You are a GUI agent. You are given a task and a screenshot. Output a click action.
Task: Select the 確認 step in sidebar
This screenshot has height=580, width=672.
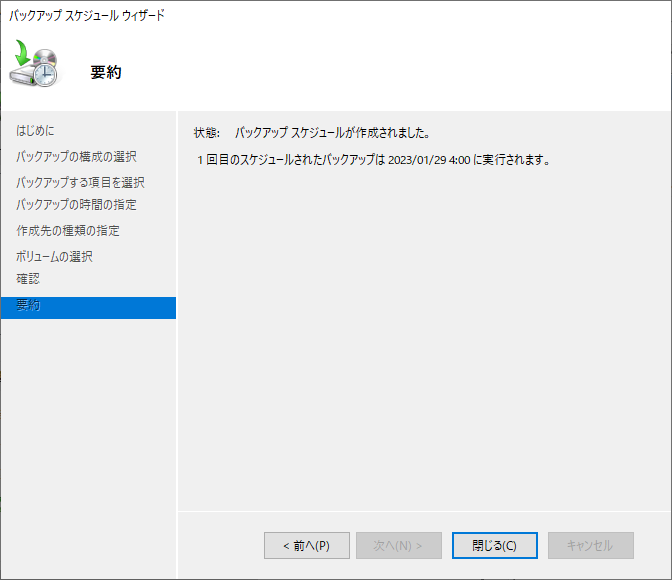[x=29, y=279]
